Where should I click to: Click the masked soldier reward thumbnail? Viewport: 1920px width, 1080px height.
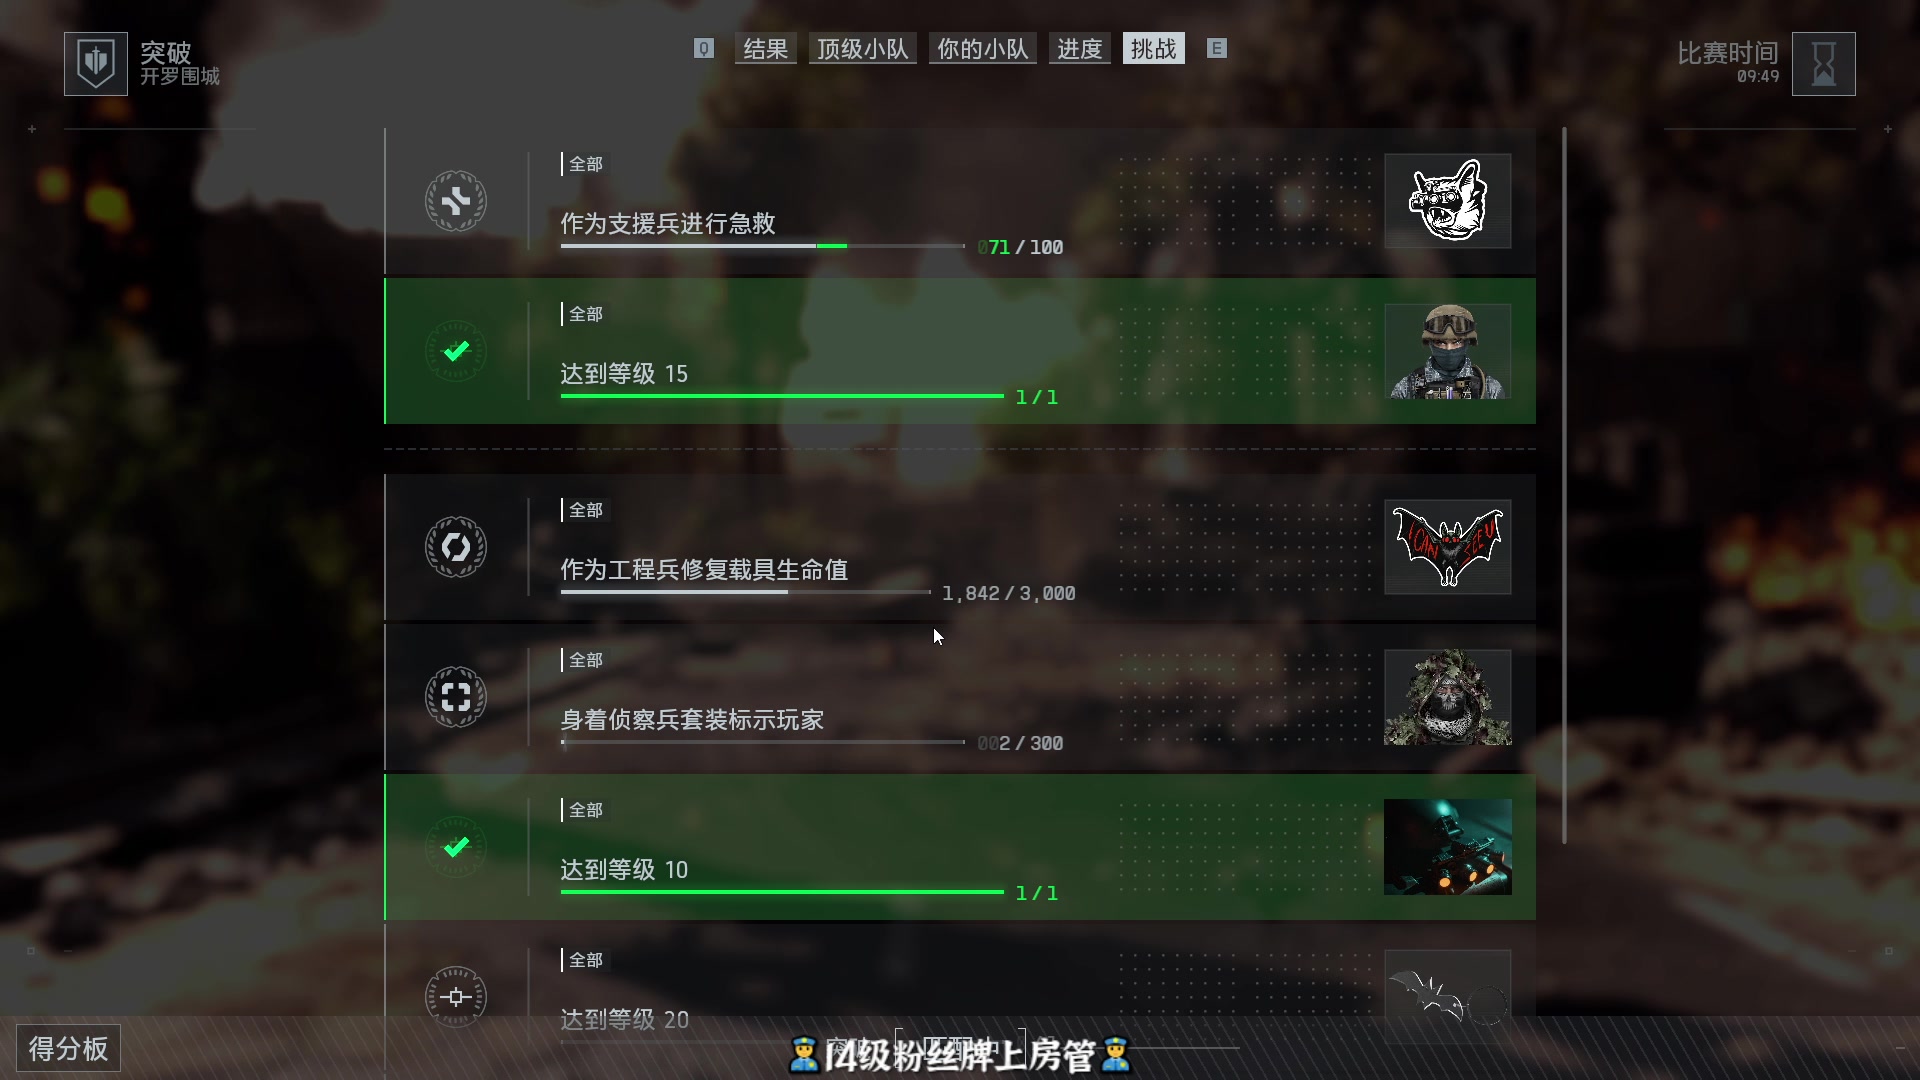click(1447, 351)
